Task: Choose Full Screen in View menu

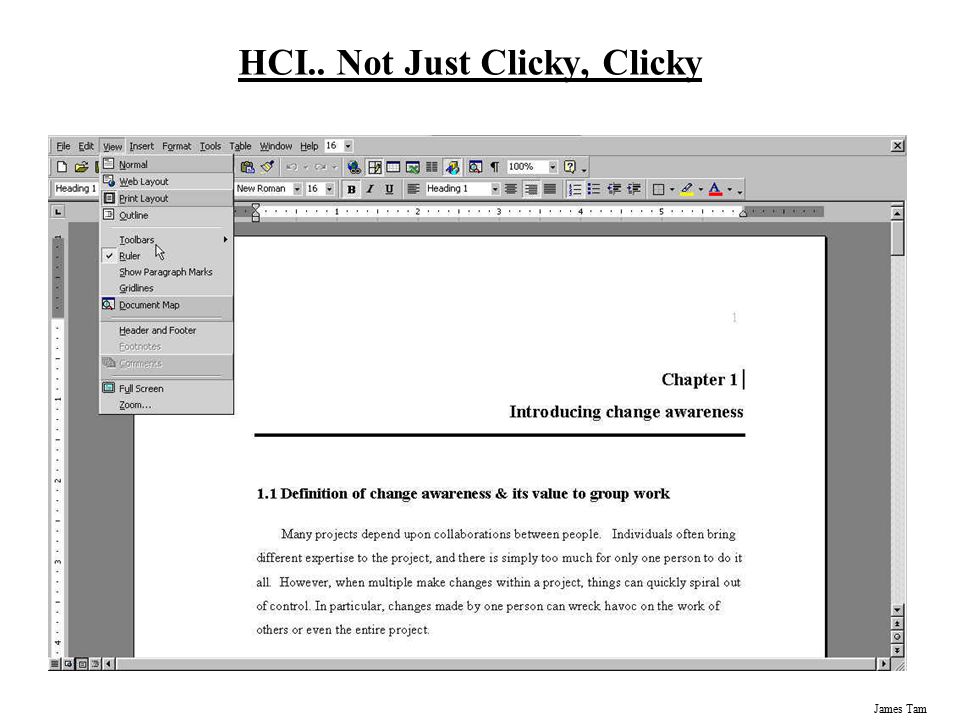Action: pyautogui.click(x=166, y=388)
